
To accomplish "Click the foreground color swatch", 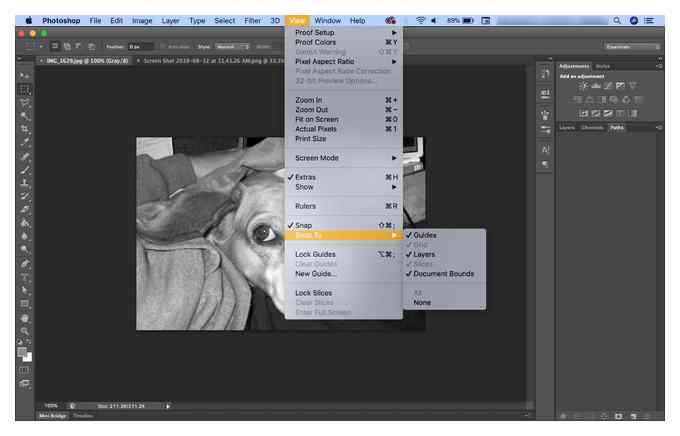I will click(x=22, y=352).
